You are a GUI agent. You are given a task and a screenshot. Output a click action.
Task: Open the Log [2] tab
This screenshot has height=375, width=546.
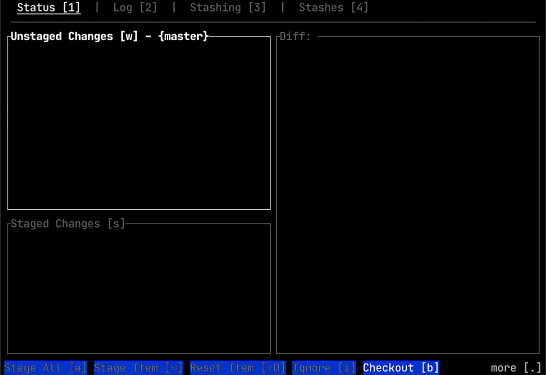pos(135,7)
